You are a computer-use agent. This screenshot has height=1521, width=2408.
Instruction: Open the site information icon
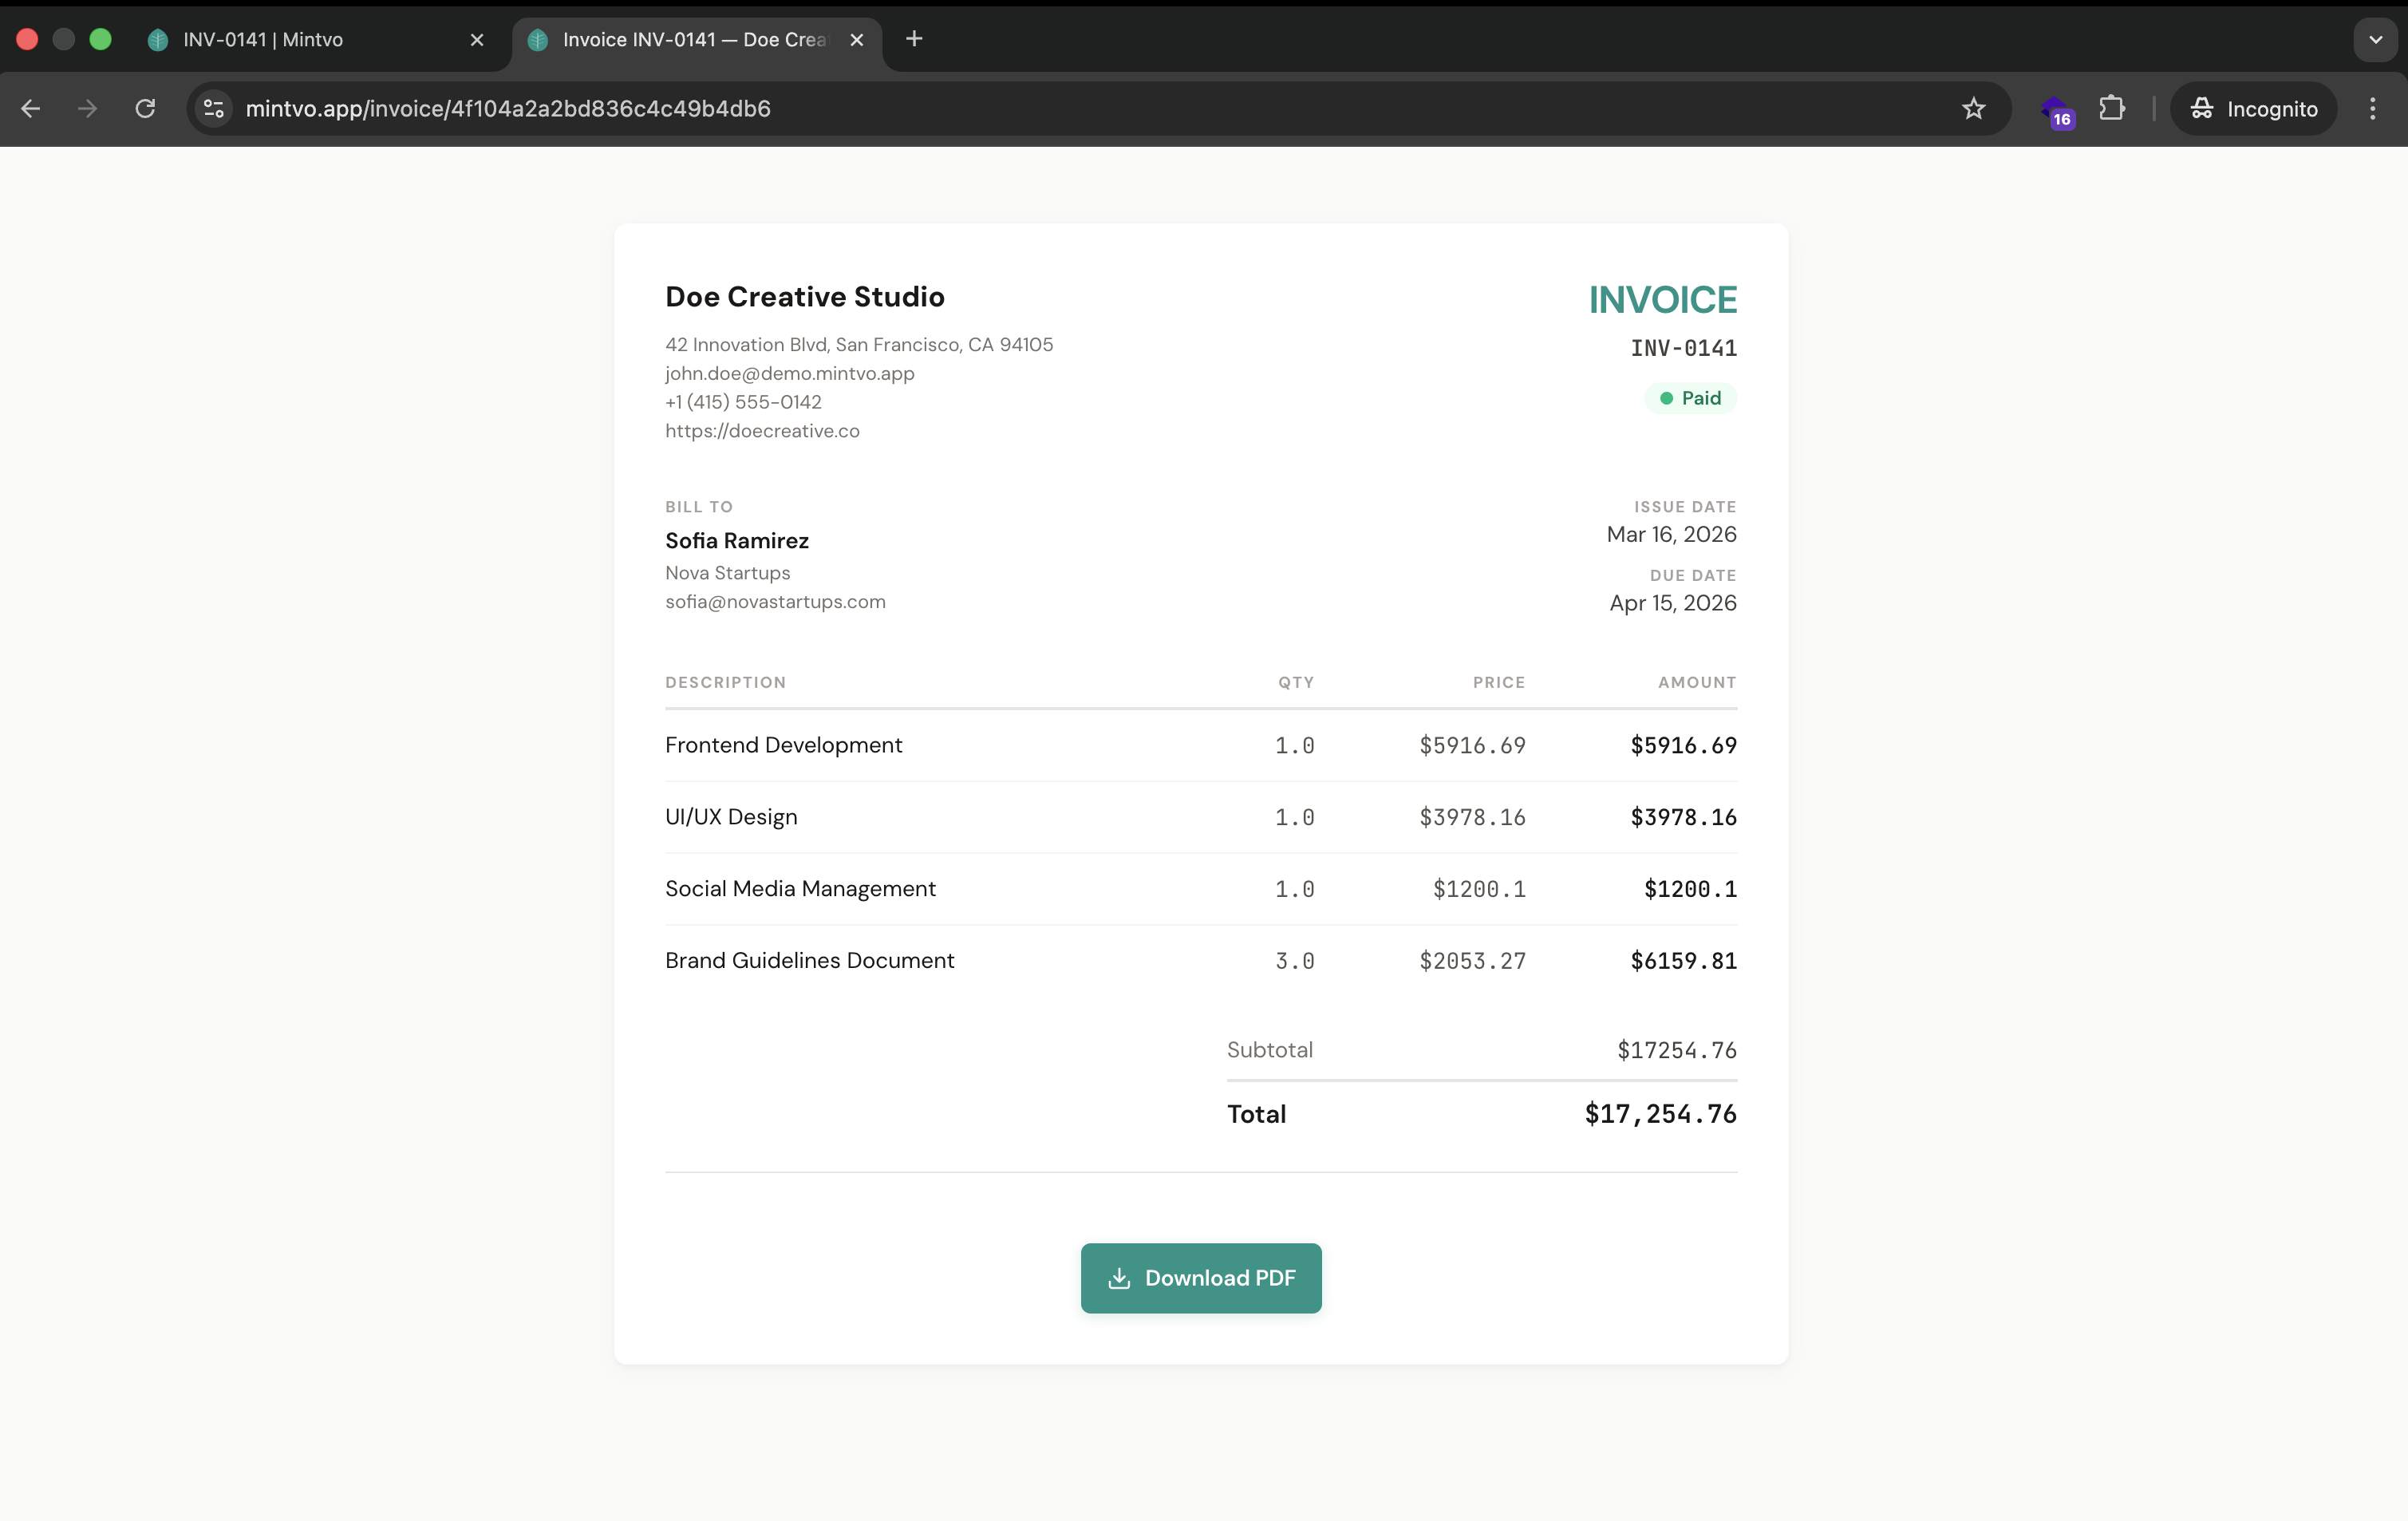tap(213, 109)
